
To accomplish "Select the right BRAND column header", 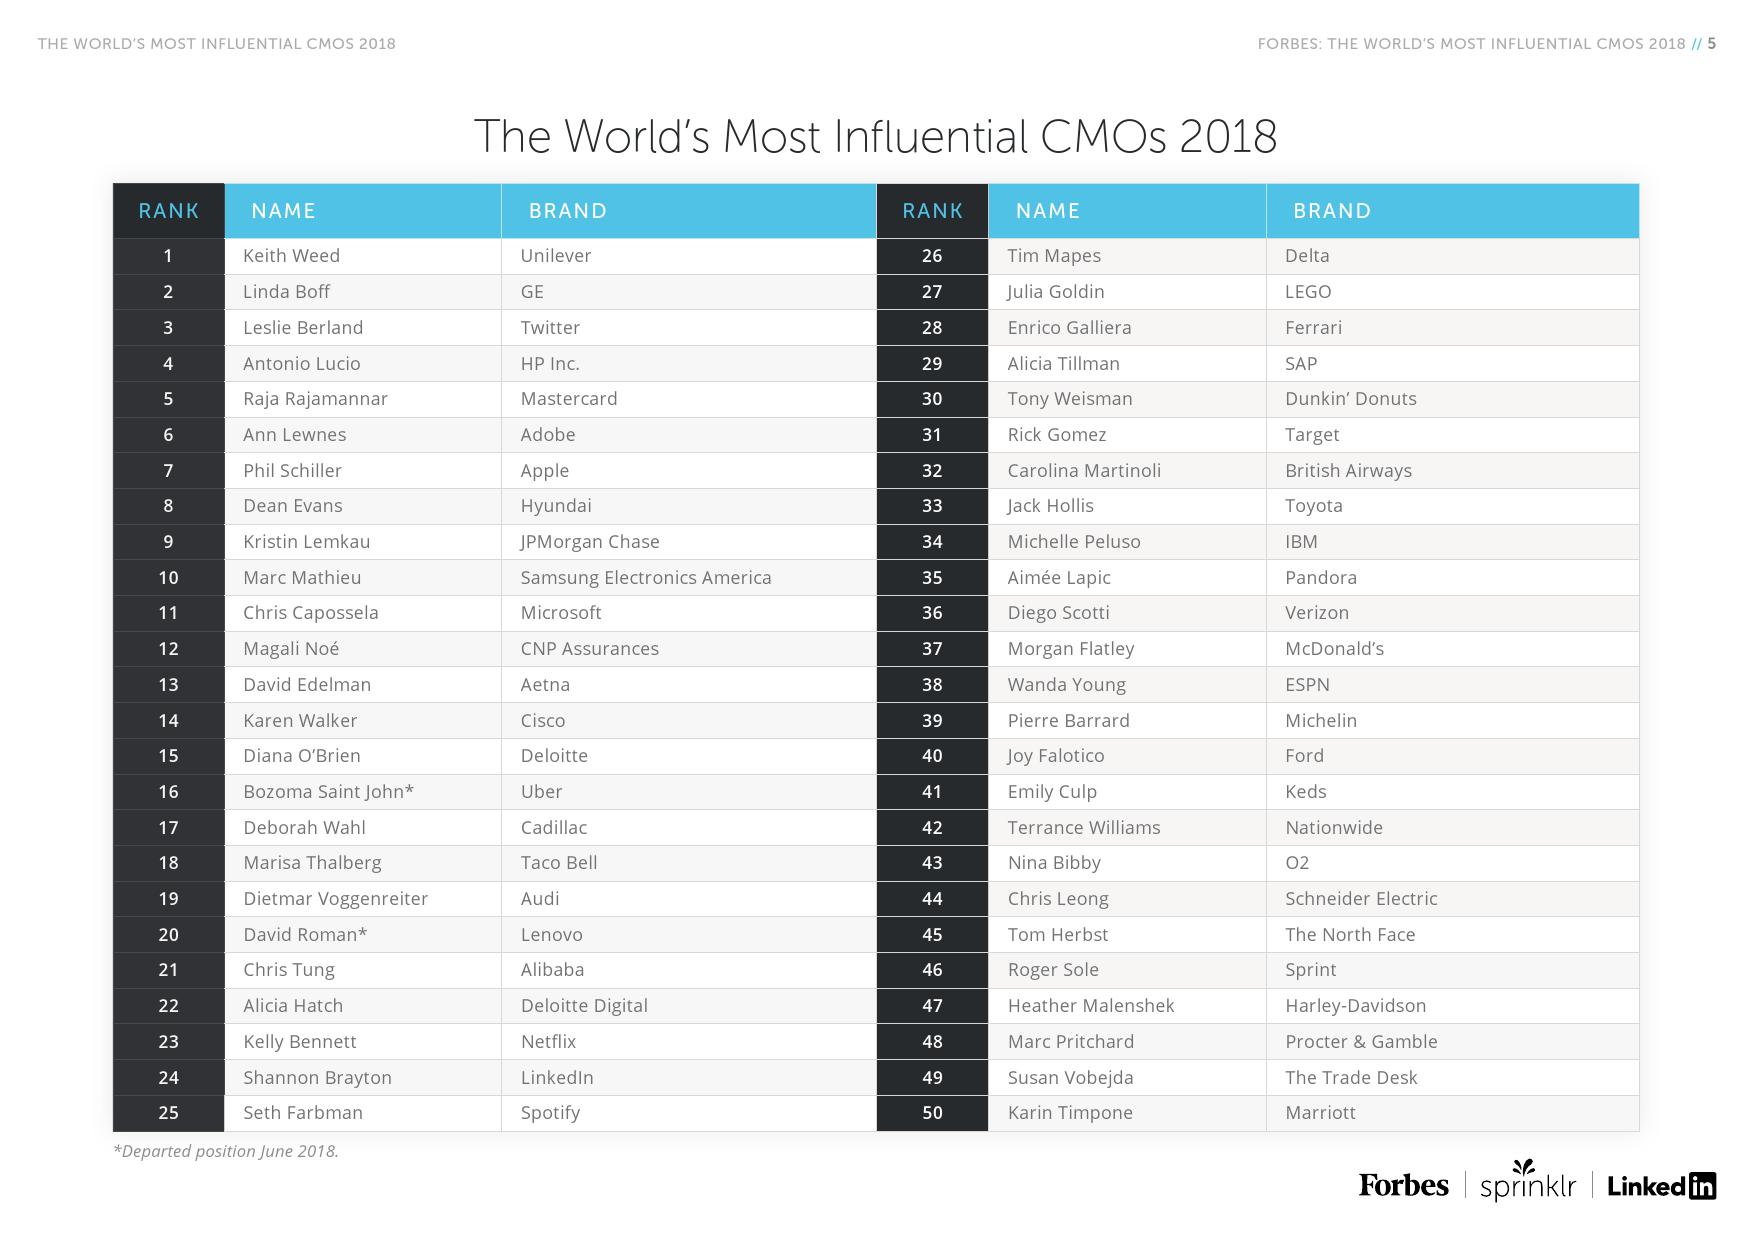I will pyautogui.click(x=1332, y=211).
